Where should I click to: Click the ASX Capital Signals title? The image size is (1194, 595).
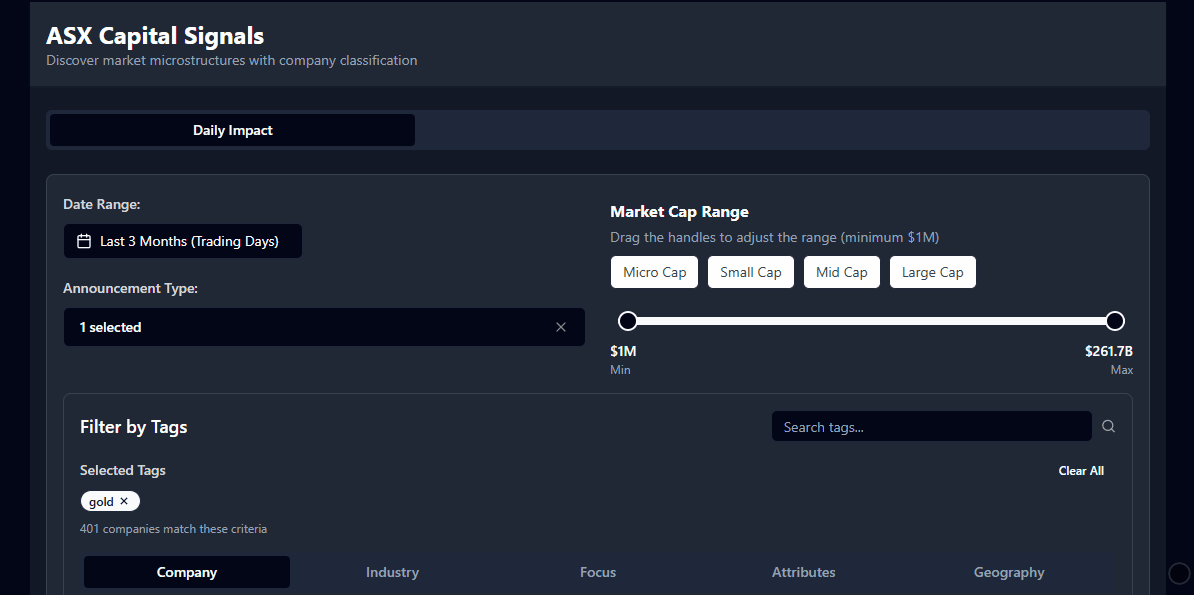(x=155, y=36)
